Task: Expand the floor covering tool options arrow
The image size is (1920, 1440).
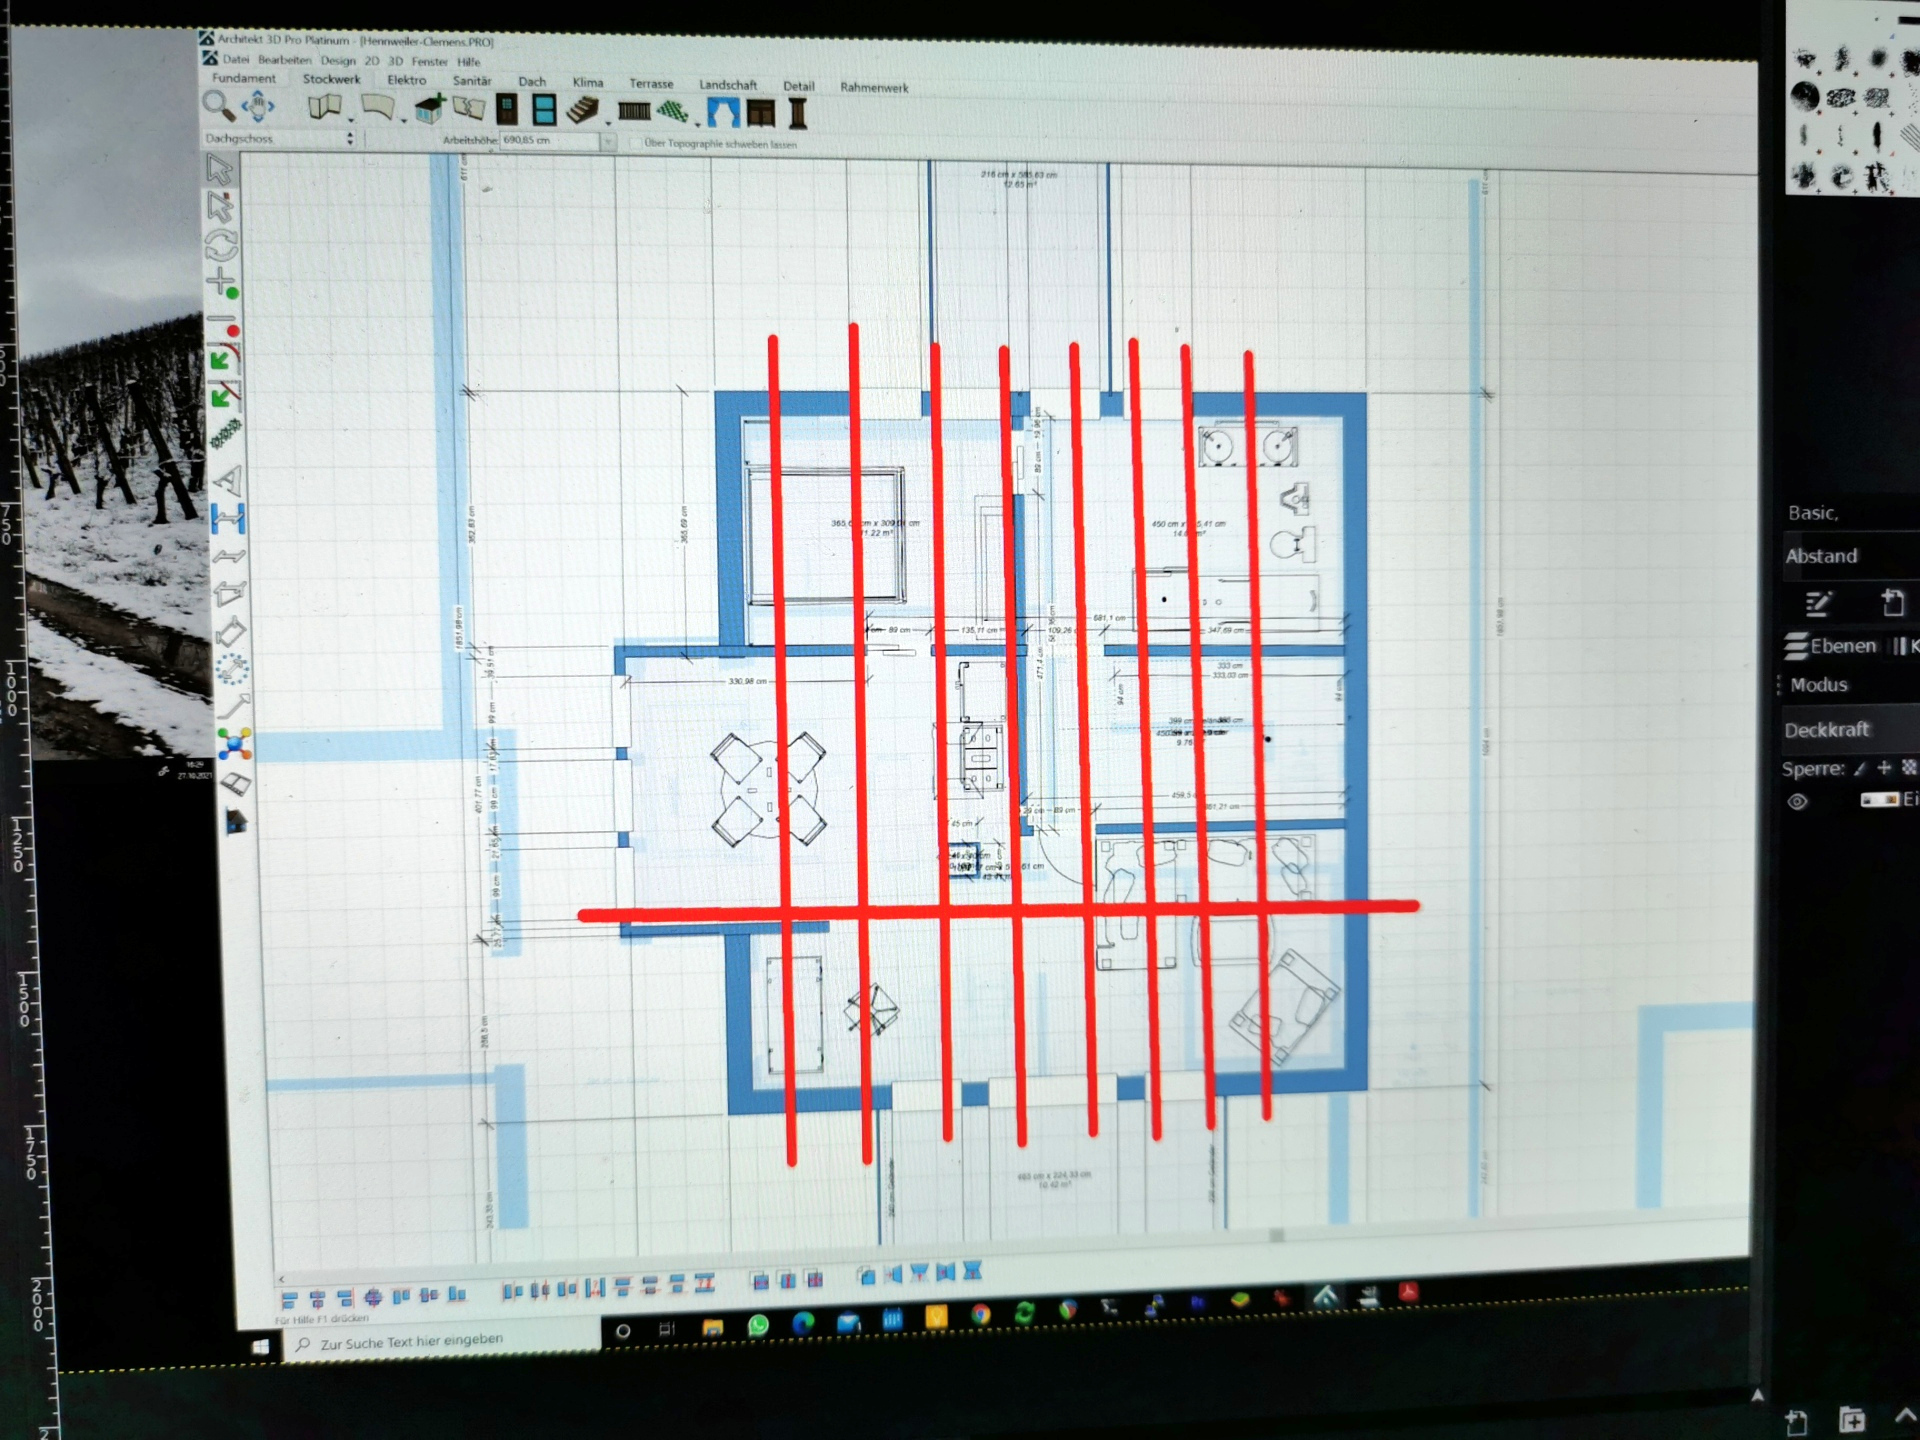Action: [x=698, y=125]
